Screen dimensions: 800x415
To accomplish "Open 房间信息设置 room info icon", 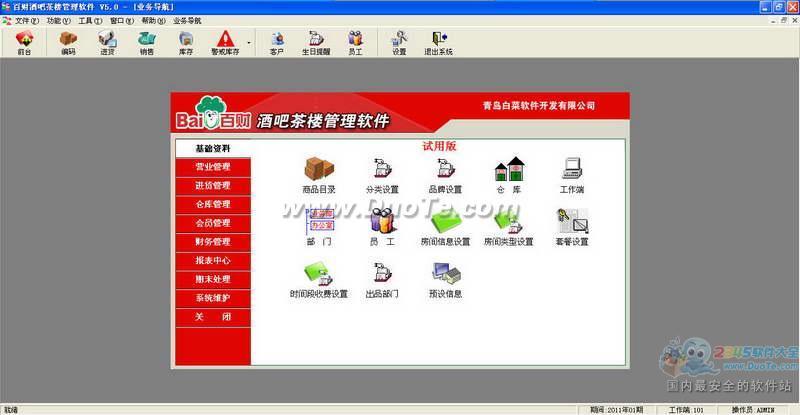I will pos(445,227).
